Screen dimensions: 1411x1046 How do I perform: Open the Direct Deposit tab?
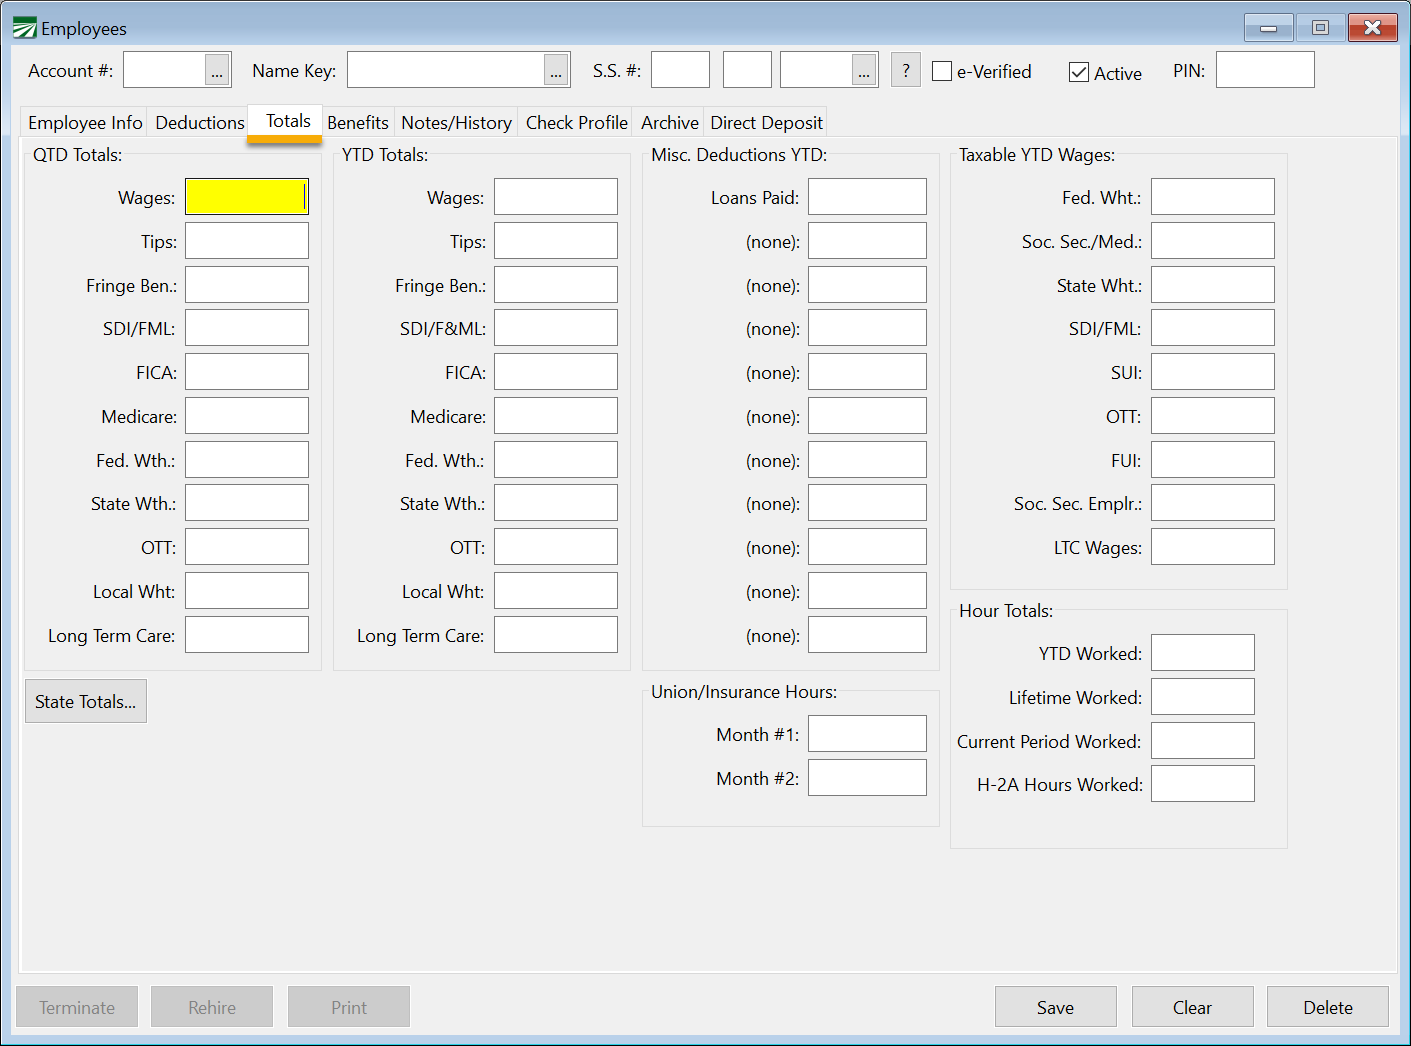[x=767, y=122]
